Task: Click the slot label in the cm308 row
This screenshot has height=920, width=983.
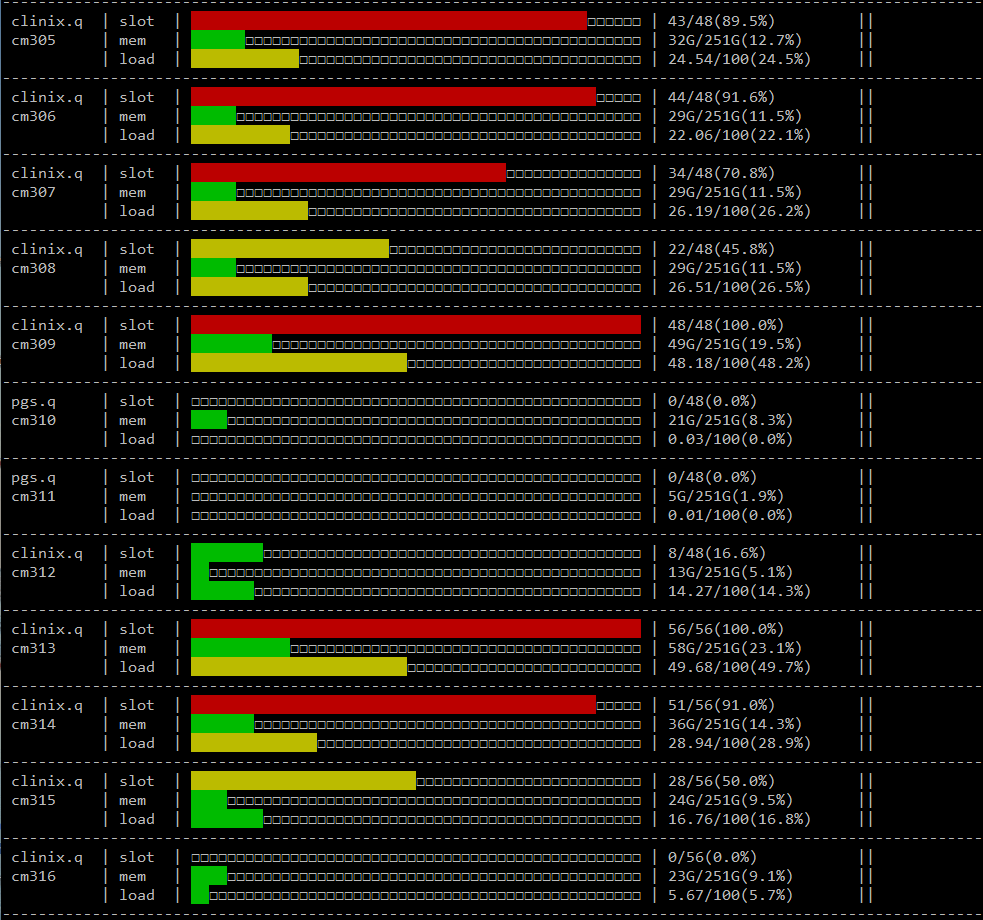Action: tap(137, 249)
